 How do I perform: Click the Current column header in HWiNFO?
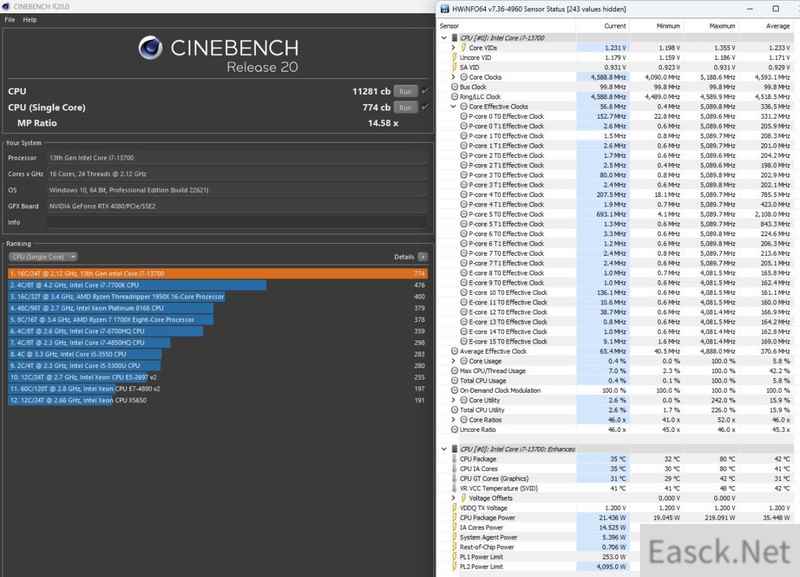[x=615, y=26]
